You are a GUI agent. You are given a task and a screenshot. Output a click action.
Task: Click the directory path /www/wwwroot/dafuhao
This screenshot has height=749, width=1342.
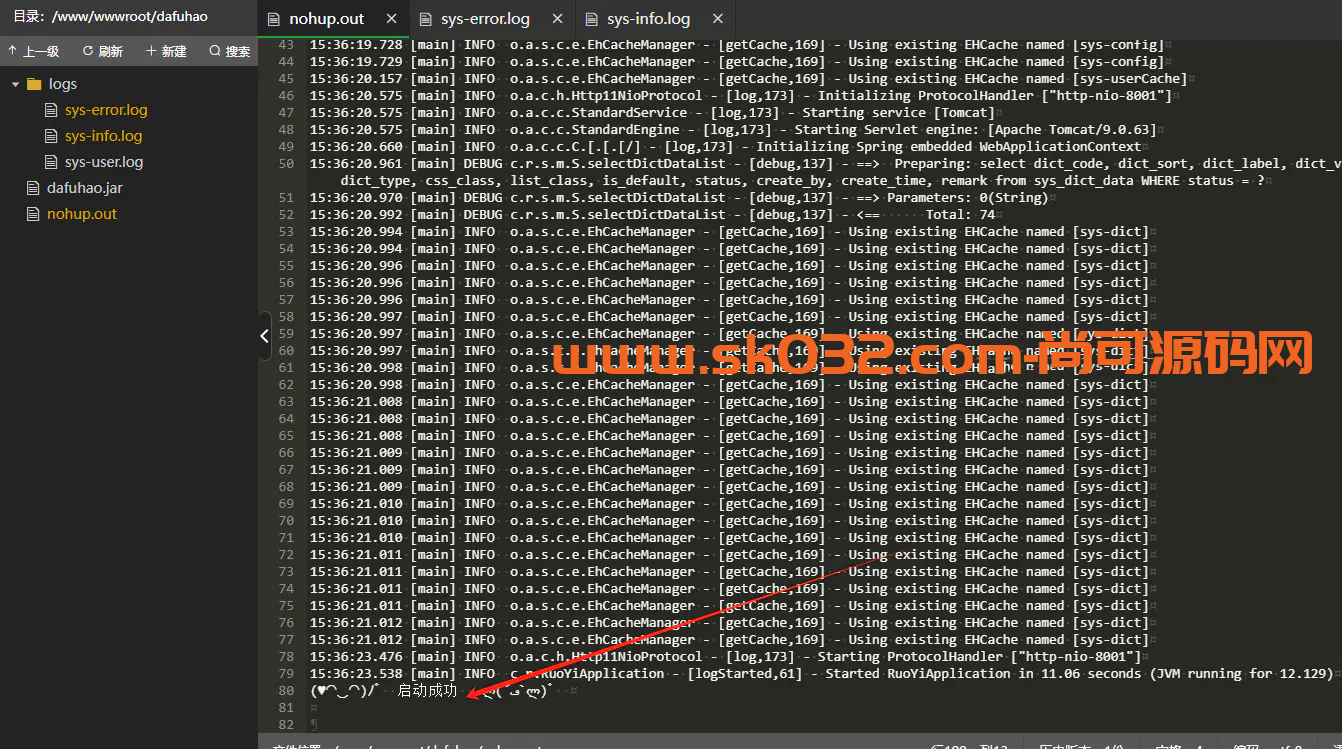coord(128,17)
